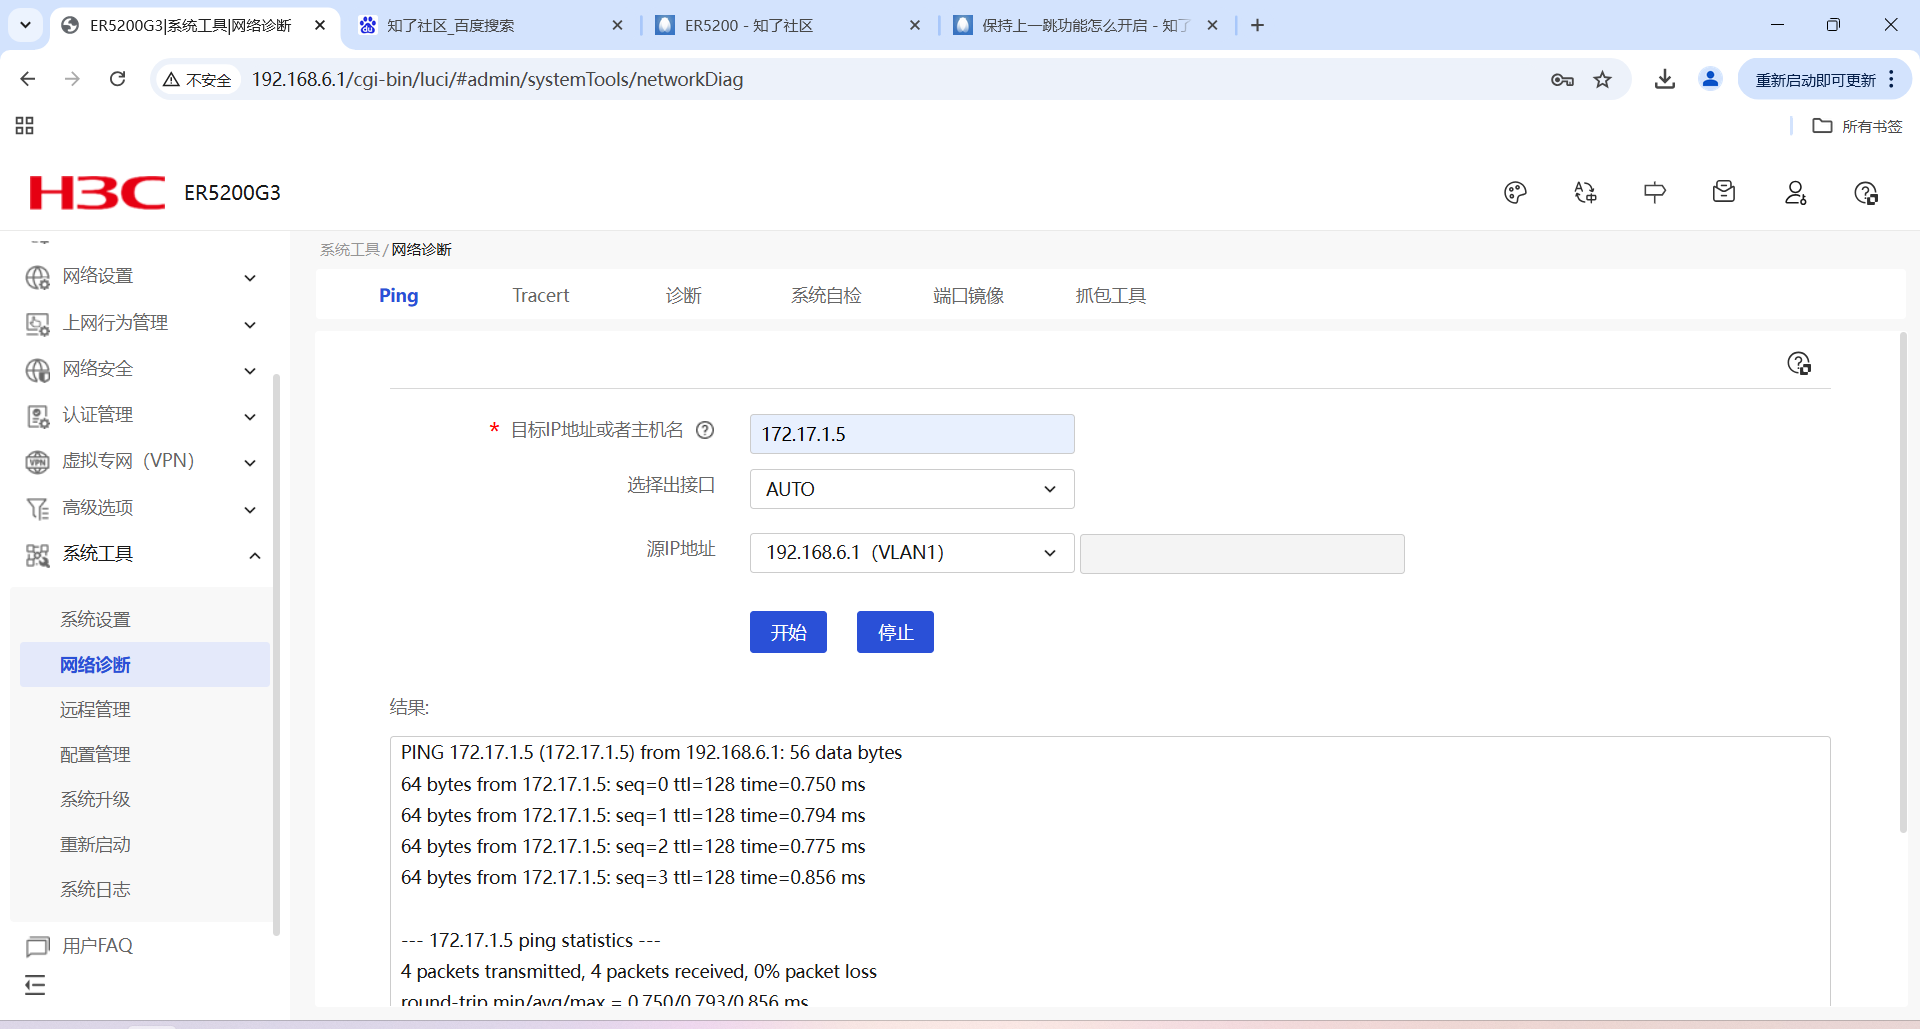Open the 源IP地址 VLAN1 dropdown

912,553
